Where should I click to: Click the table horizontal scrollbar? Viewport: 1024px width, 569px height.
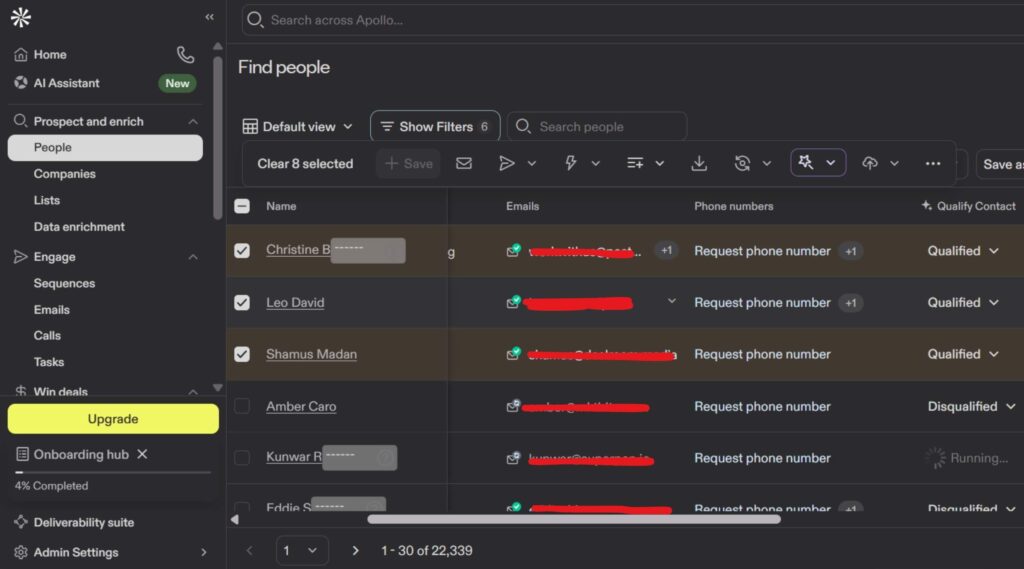[573, 519]
